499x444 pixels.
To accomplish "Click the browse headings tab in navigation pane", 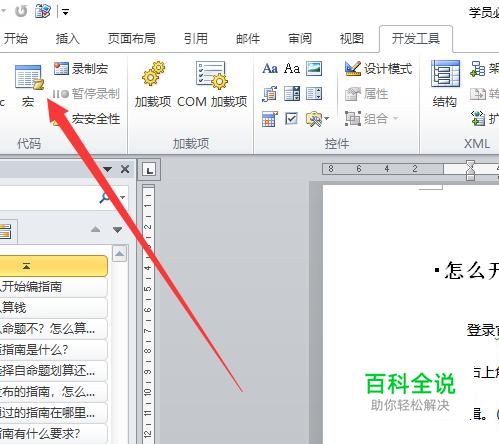I will (7, 231).
